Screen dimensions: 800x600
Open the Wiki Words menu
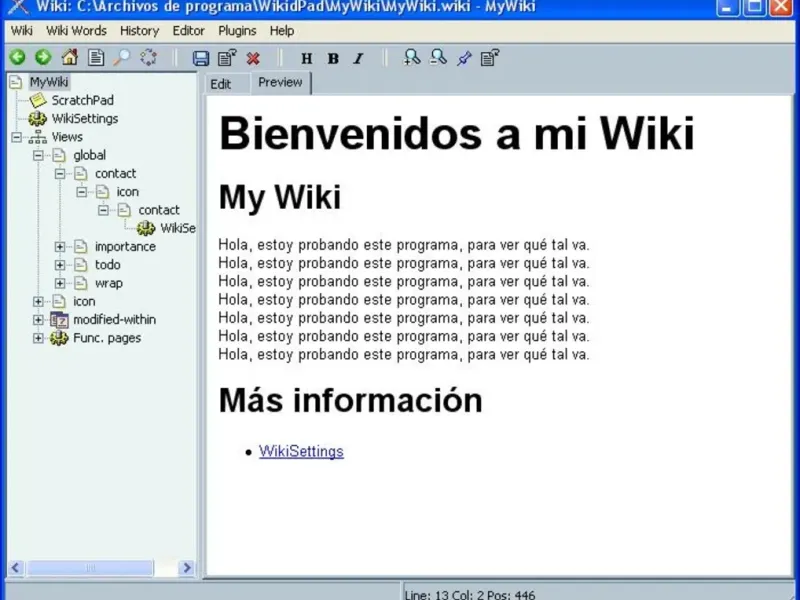[x=77, y=31]
